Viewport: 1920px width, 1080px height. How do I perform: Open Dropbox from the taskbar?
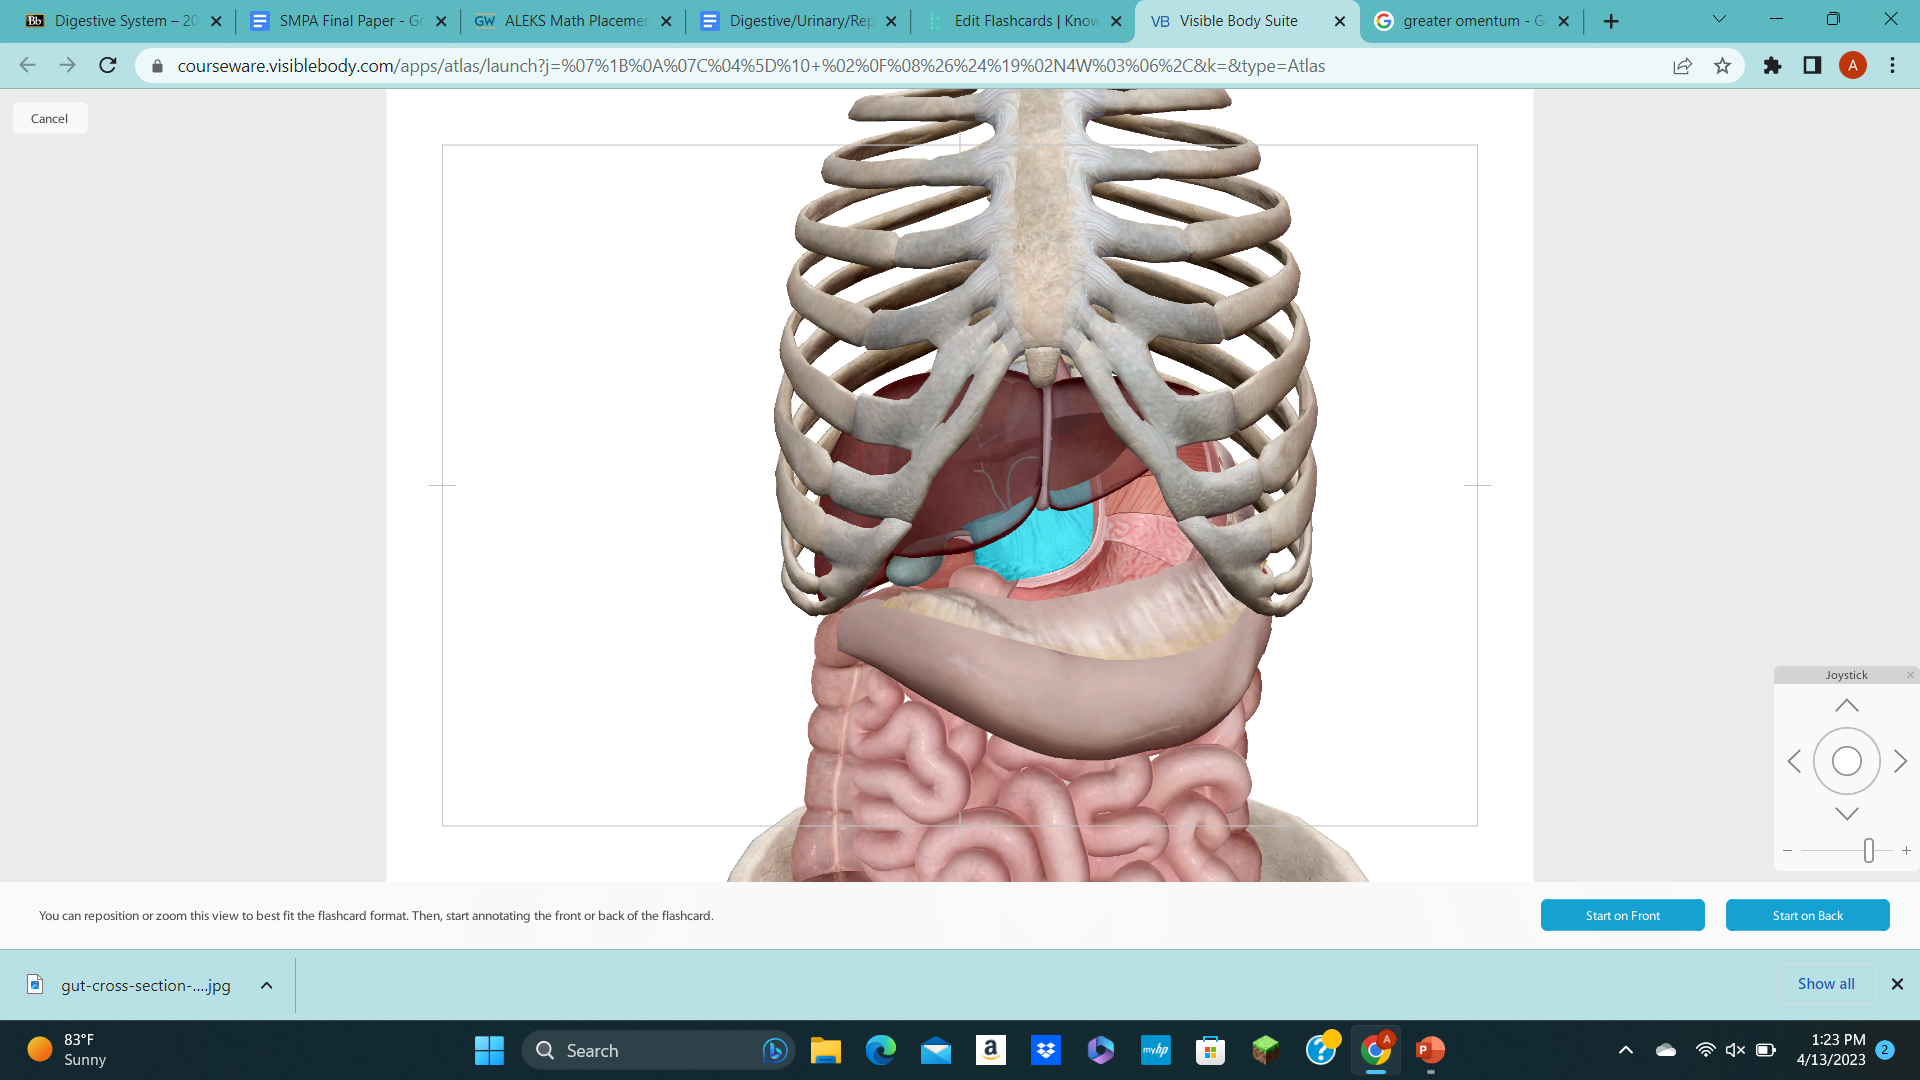[x=1045, y=1051]
